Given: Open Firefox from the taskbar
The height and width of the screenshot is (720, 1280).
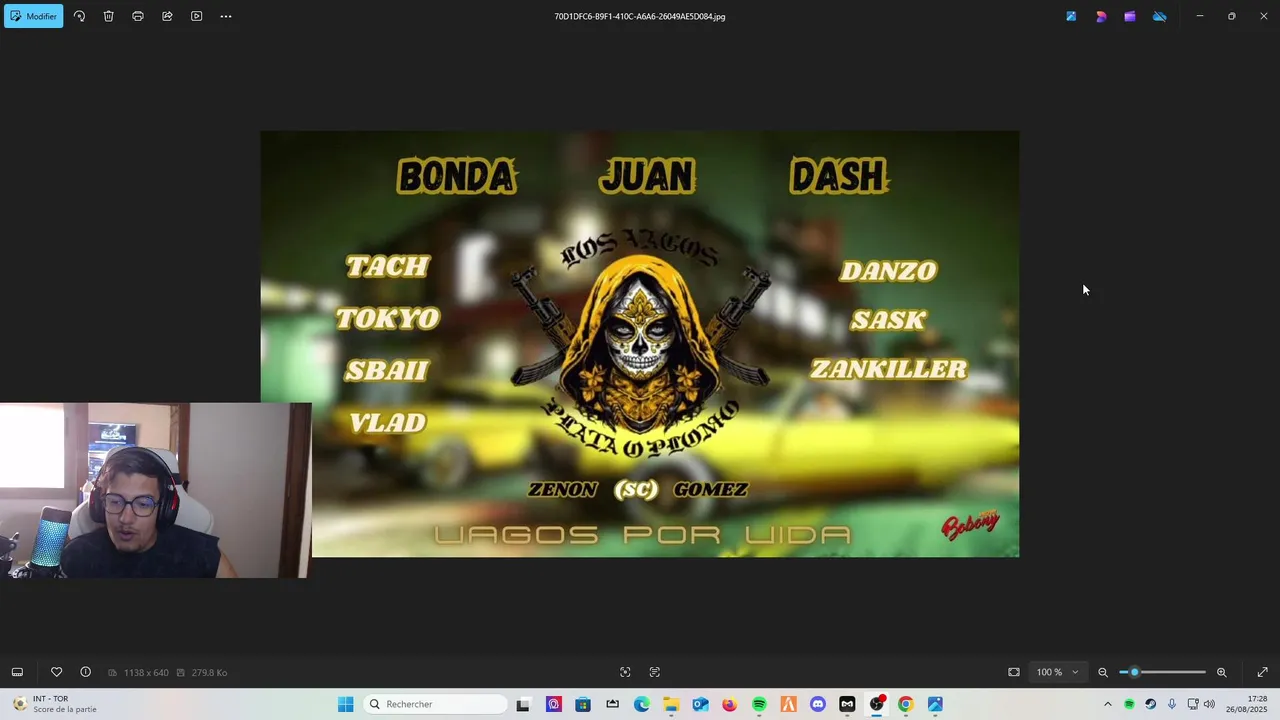Looking at the screenshot, I should pyautogui.click(x=729, y=704).
